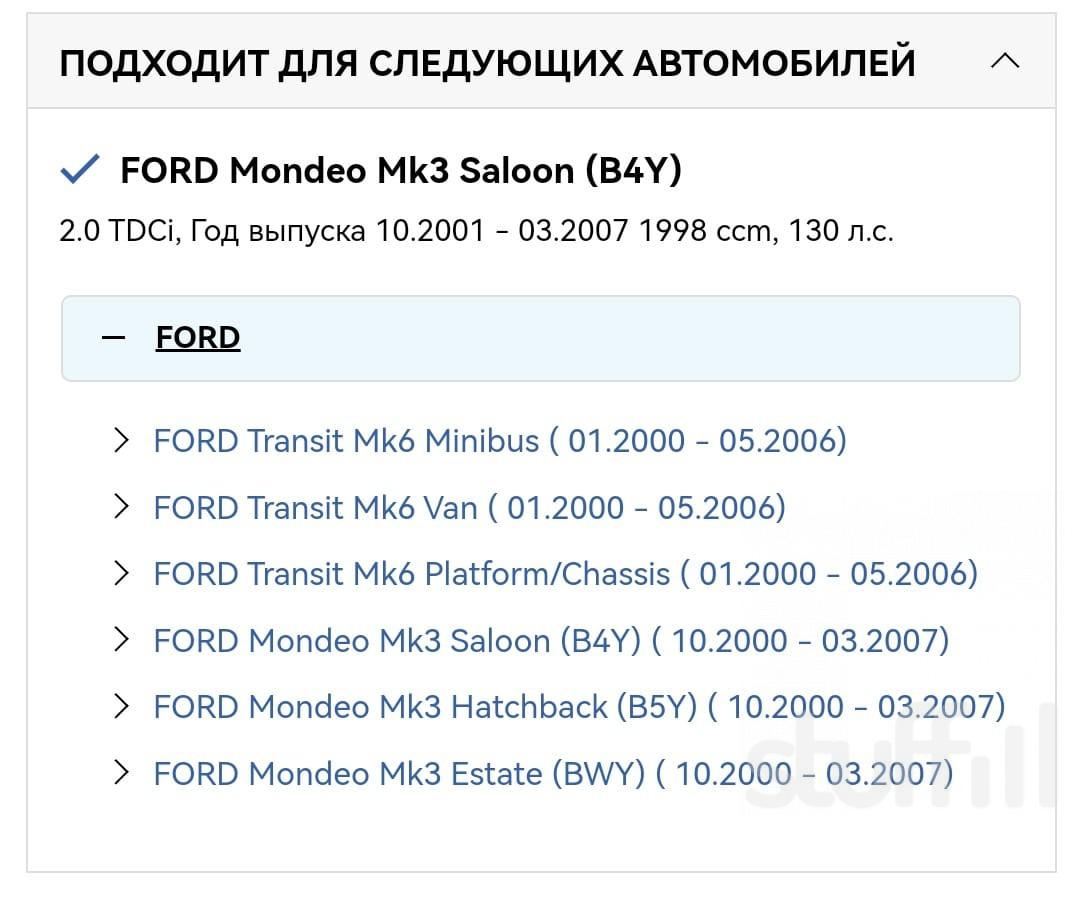1080x906 pixels.
Task: Select Mondeo Mk3 Saloon (B4Y) list link
Action: coord(550,640)
